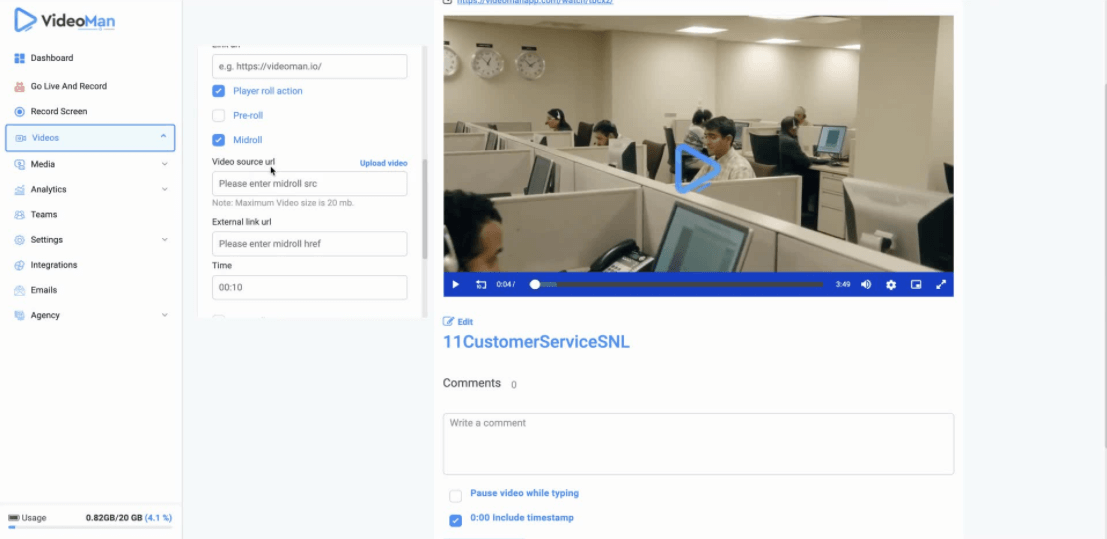The height and width of the screenshot is (539, 1107).
Task: Click the loop/replay icon in player bar
Action: coord(481,285)
